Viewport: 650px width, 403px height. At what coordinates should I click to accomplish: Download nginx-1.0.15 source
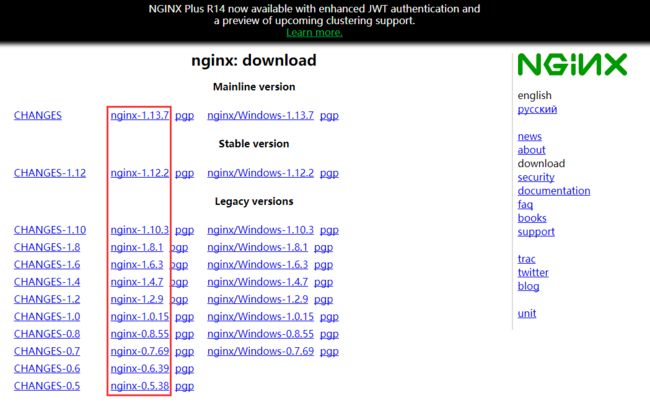[x=140, y=317]
